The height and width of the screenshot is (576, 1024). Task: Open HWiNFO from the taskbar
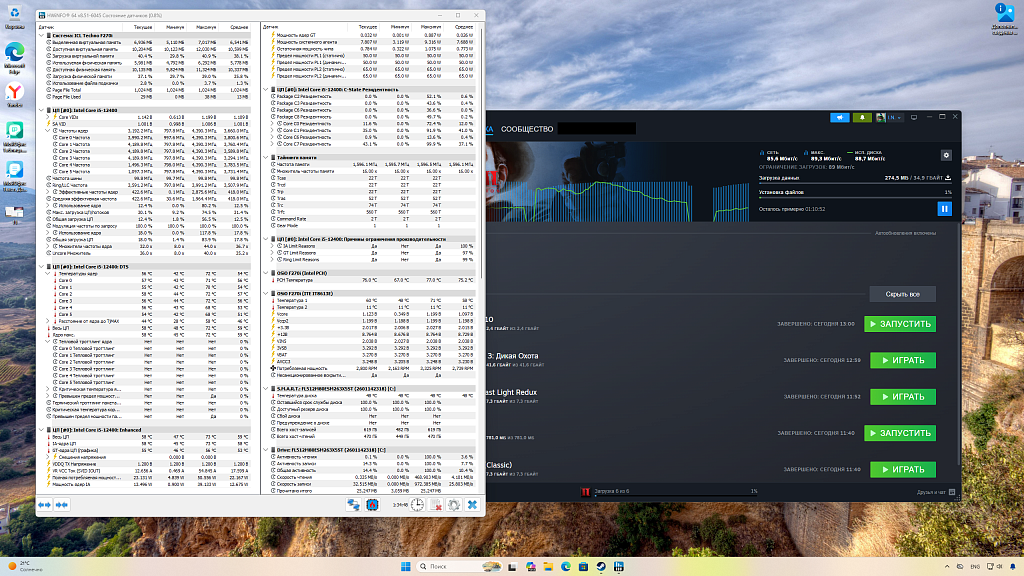pos(618,566)
